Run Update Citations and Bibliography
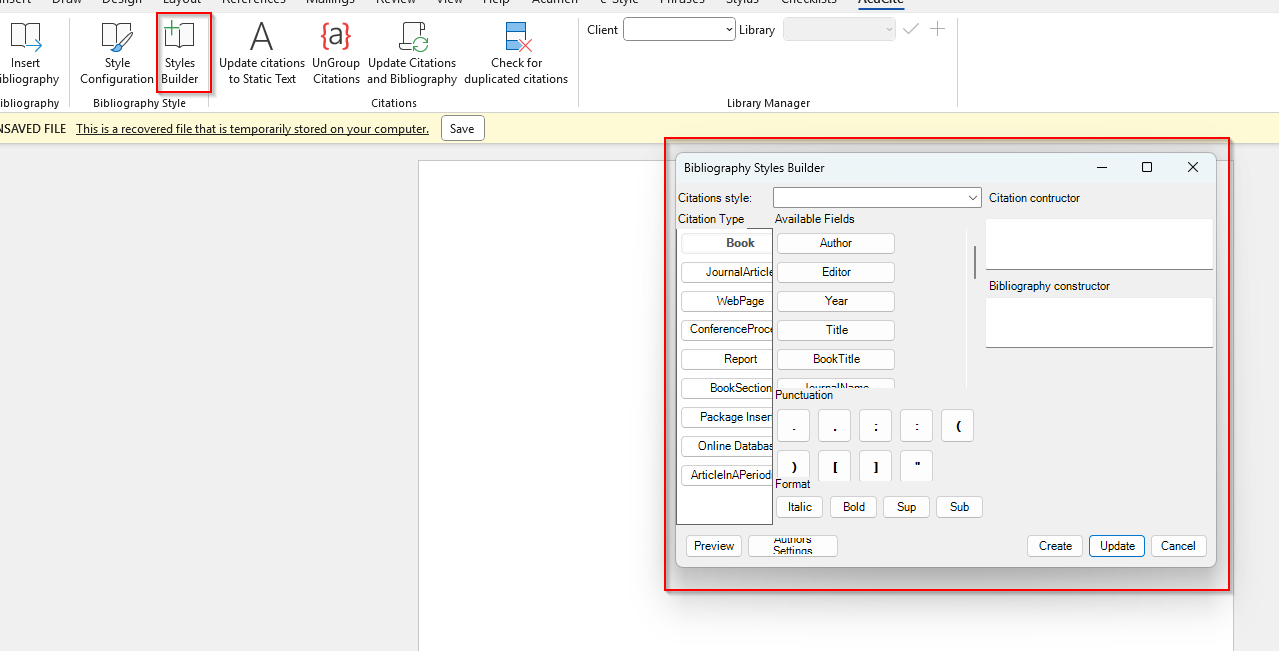Viewport: 1279px width, 651px height. [412, 54]
